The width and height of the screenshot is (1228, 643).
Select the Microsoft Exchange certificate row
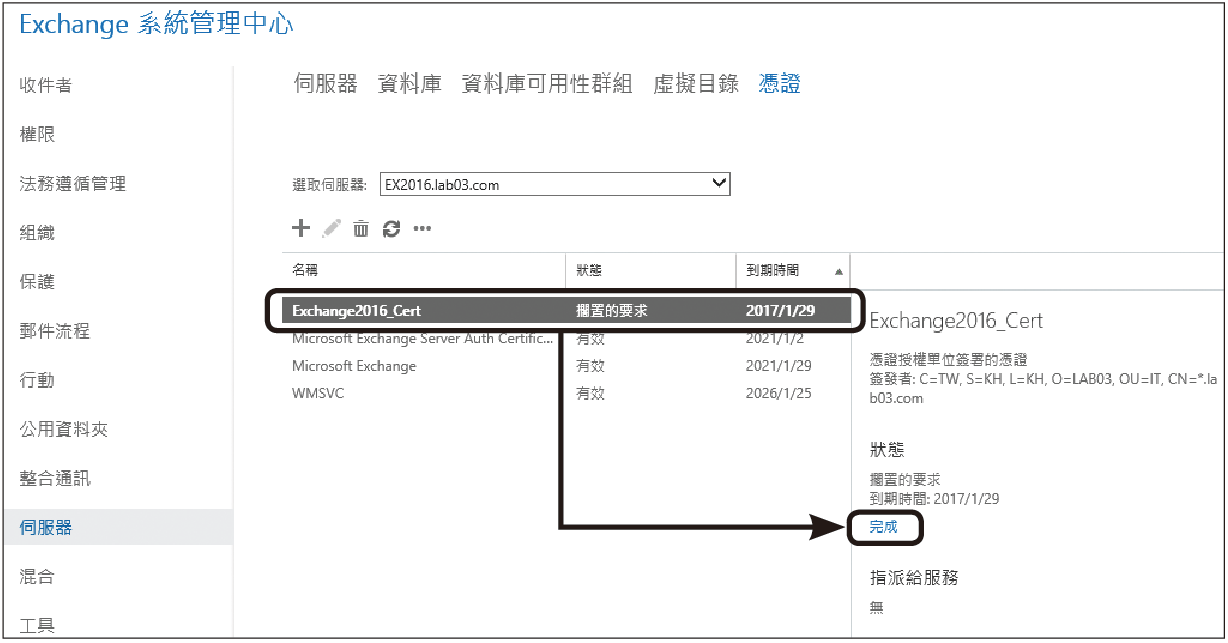pos(566,366)
